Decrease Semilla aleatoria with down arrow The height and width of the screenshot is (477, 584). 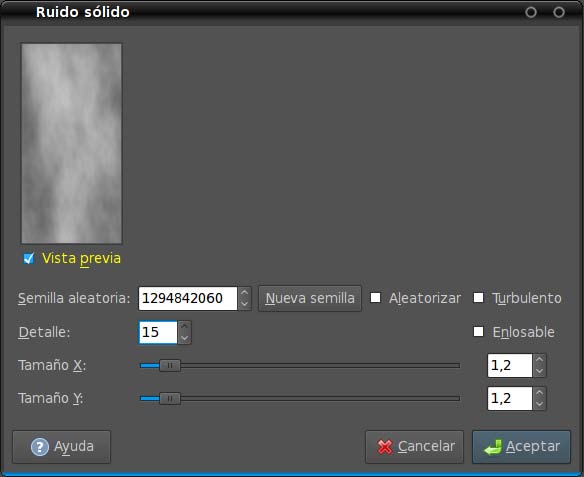244,304
